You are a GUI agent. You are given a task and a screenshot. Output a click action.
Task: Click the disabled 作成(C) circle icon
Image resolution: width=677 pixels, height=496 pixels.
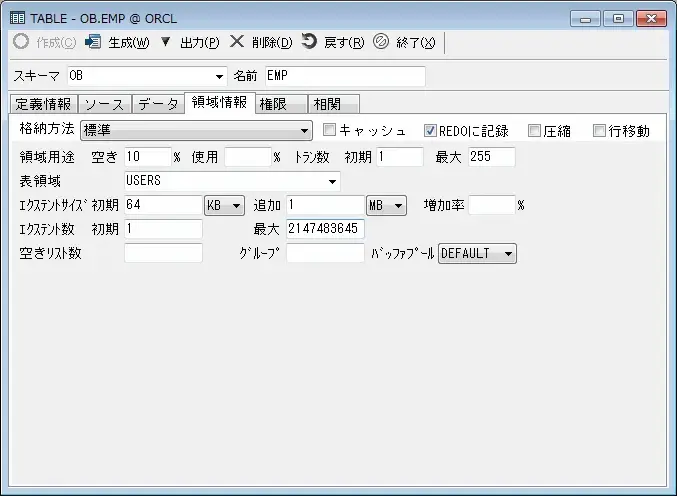tap(21, 41)
